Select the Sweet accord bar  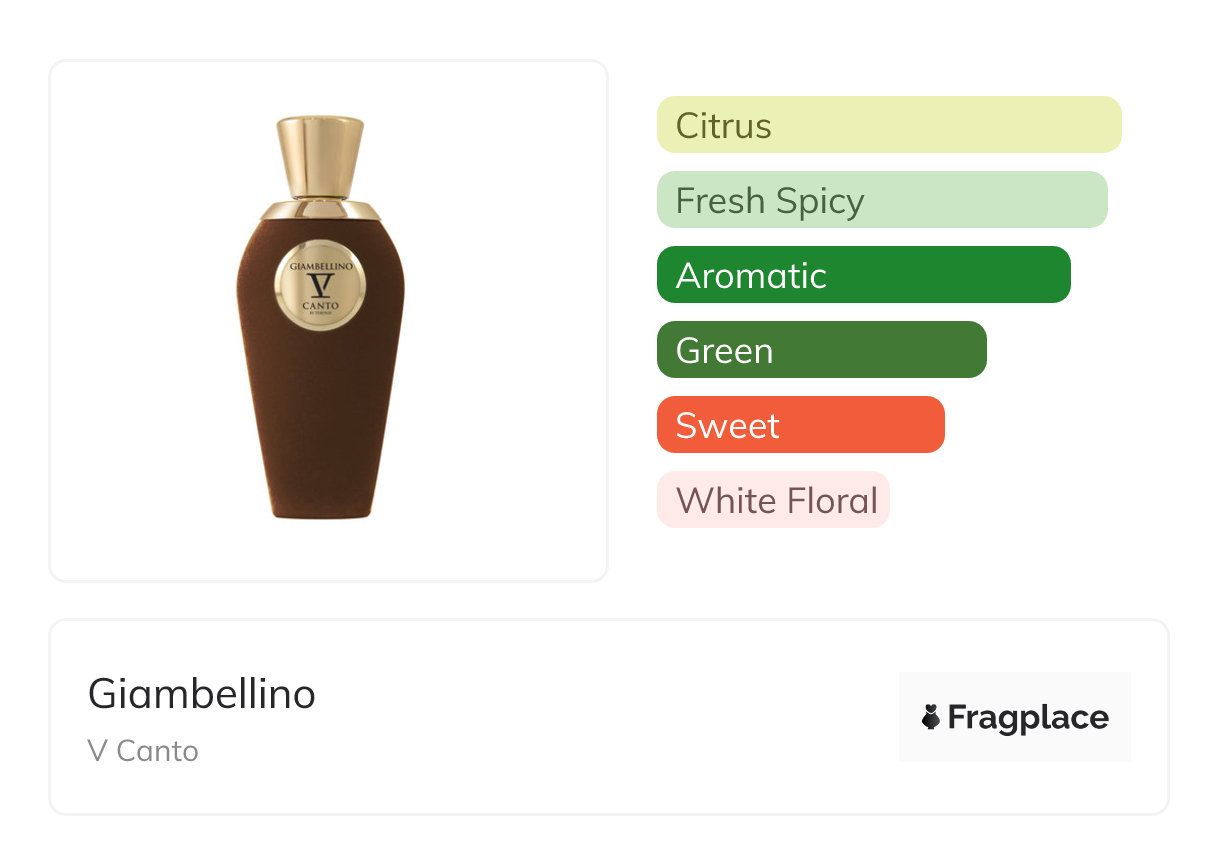coord(800,425)
